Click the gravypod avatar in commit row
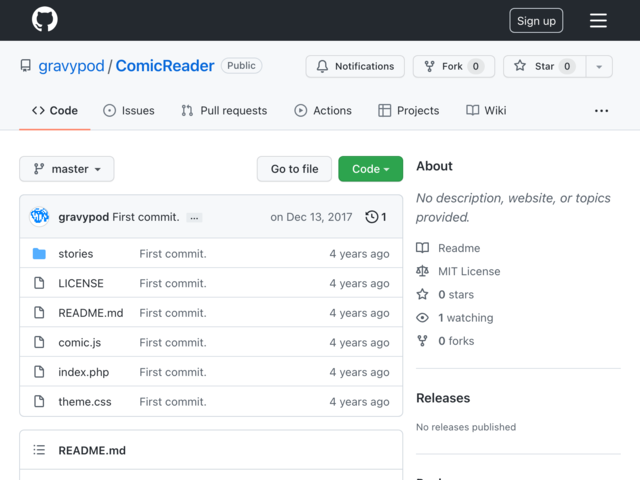Screen dimensions: 640x480 click(40, 216)
